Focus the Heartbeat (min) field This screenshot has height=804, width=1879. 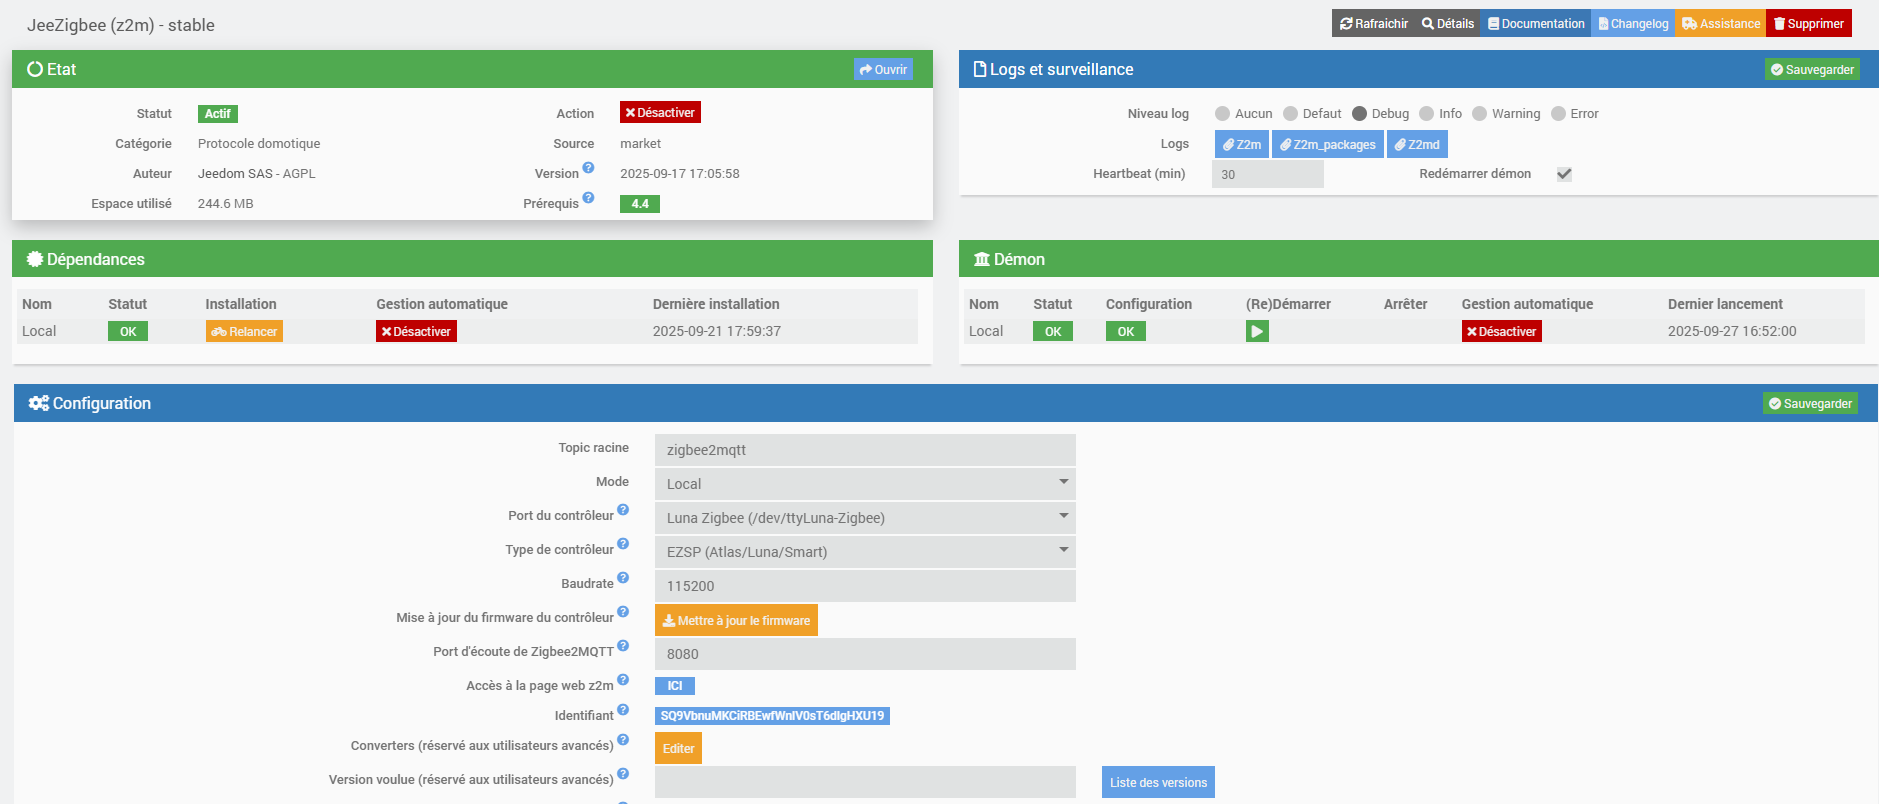1268,174
